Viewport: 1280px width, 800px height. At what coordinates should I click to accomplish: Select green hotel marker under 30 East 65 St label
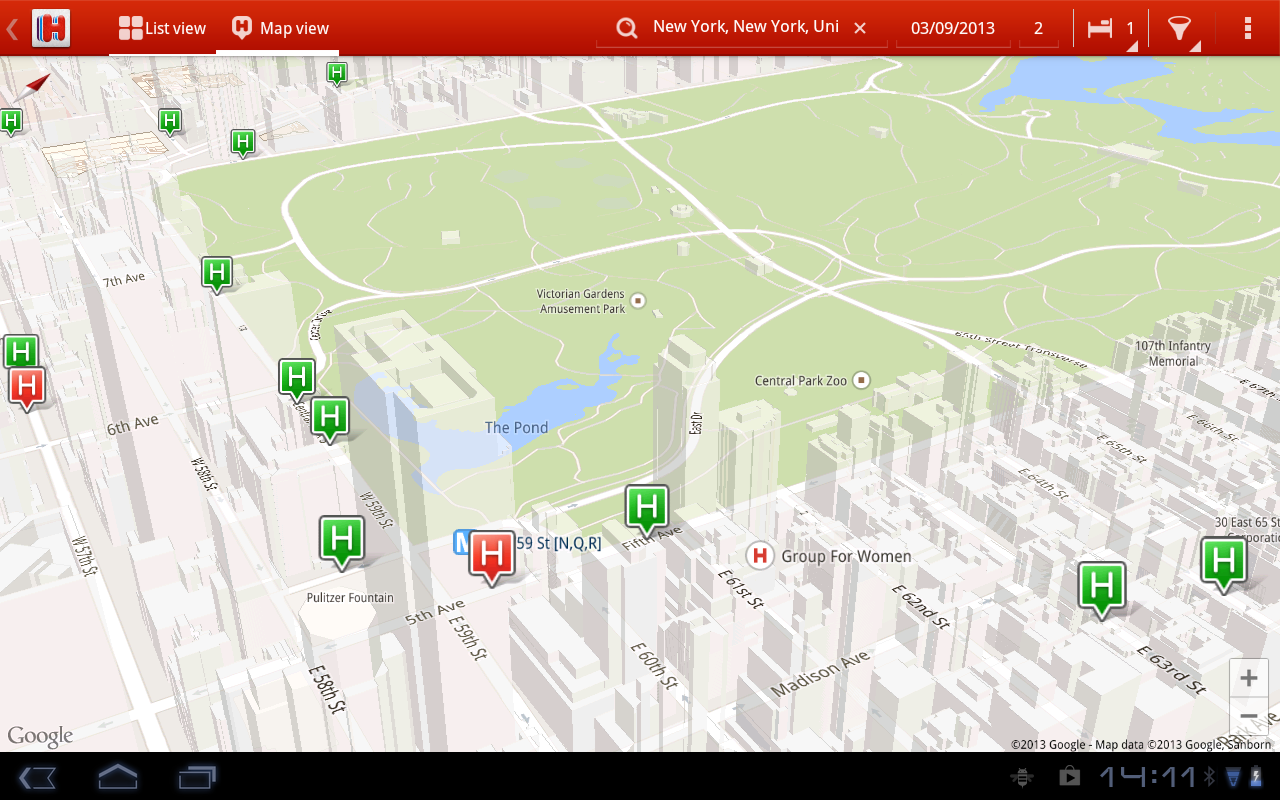[1223, 564]
